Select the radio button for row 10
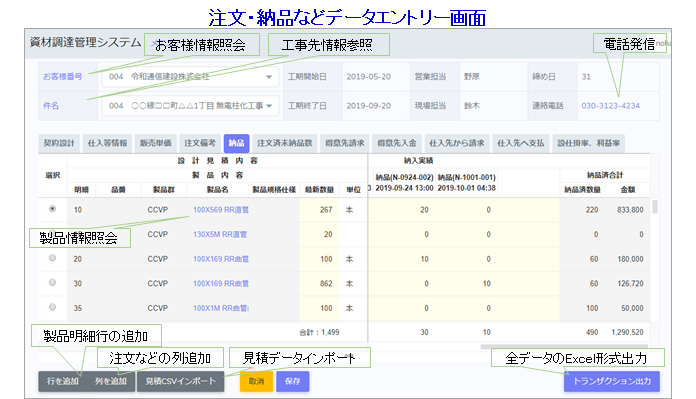 pyautogui.click(x=52, y=209)
